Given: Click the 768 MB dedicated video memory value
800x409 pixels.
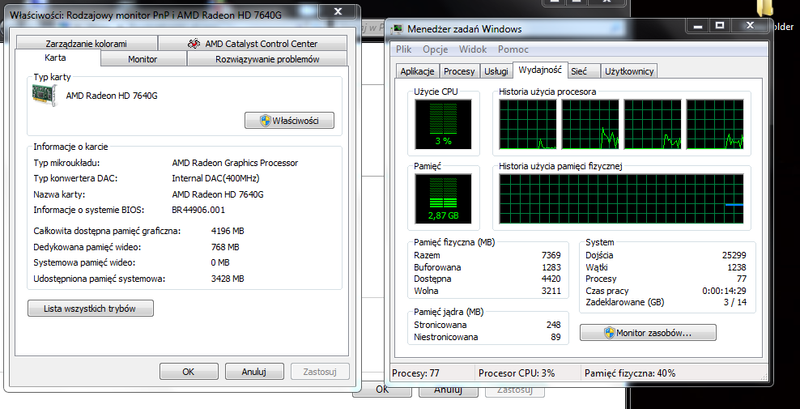Looking at the screenshot, I should (x=225, y=247).
